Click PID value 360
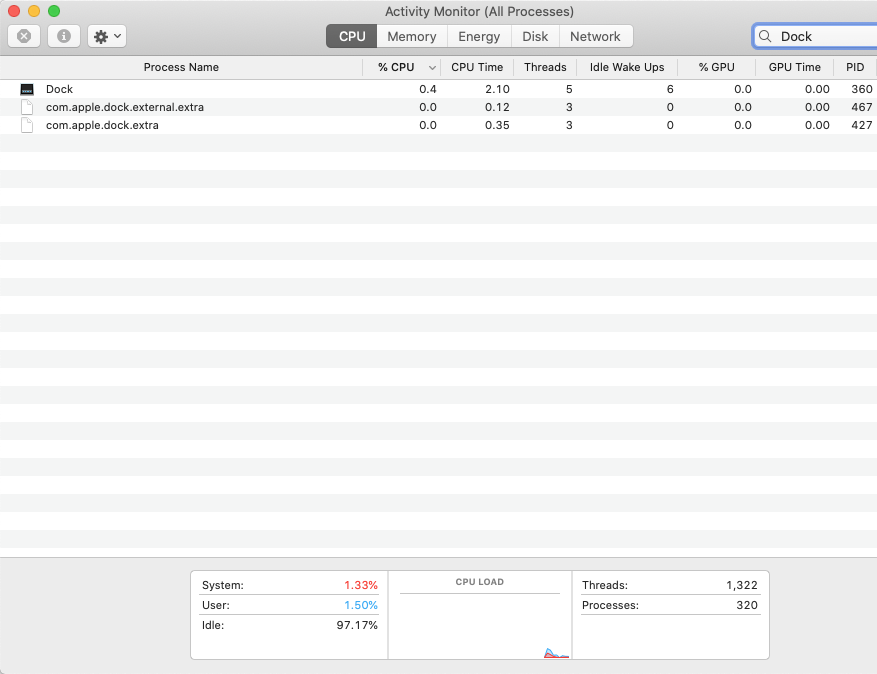 [861, 89]
